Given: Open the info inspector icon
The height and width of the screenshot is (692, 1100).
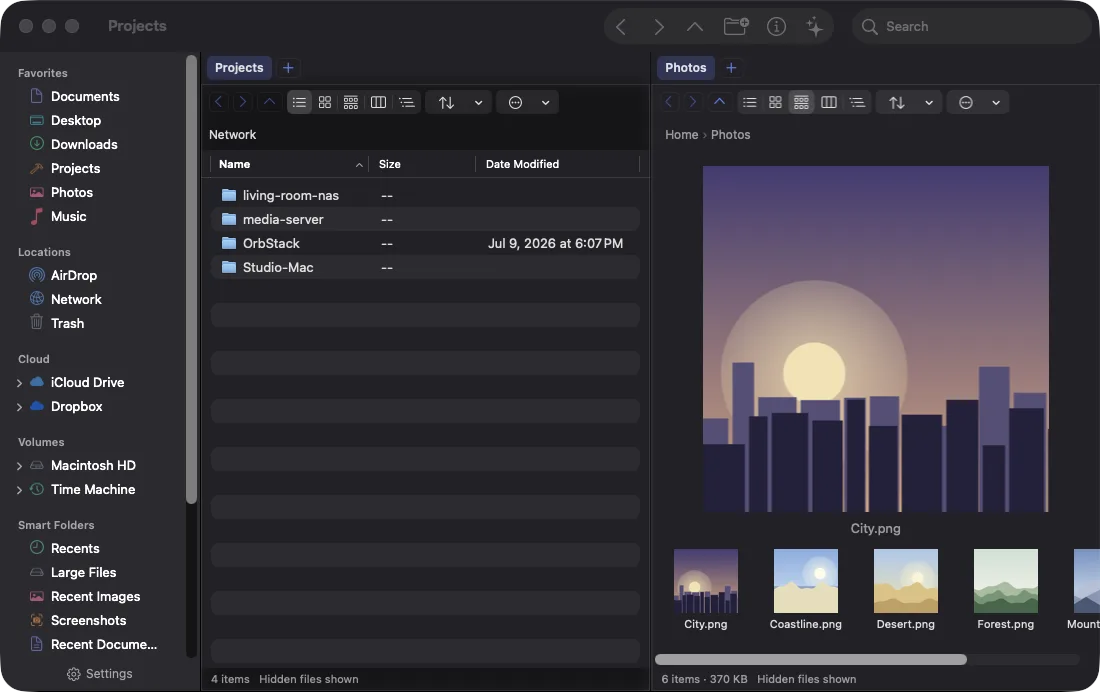Looking at the screenshot, I should [776, 27].
